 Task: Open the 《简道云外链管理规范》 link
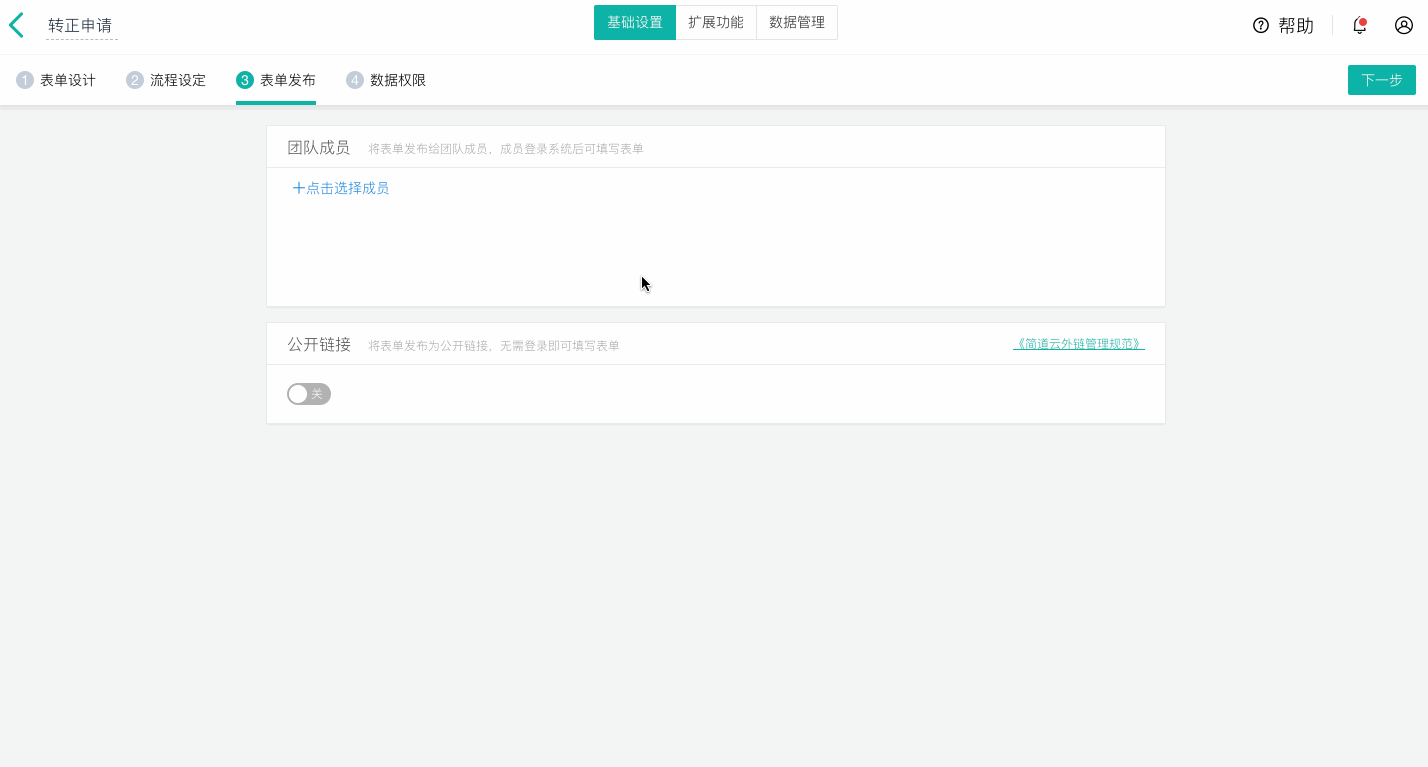coord(1078,343)
